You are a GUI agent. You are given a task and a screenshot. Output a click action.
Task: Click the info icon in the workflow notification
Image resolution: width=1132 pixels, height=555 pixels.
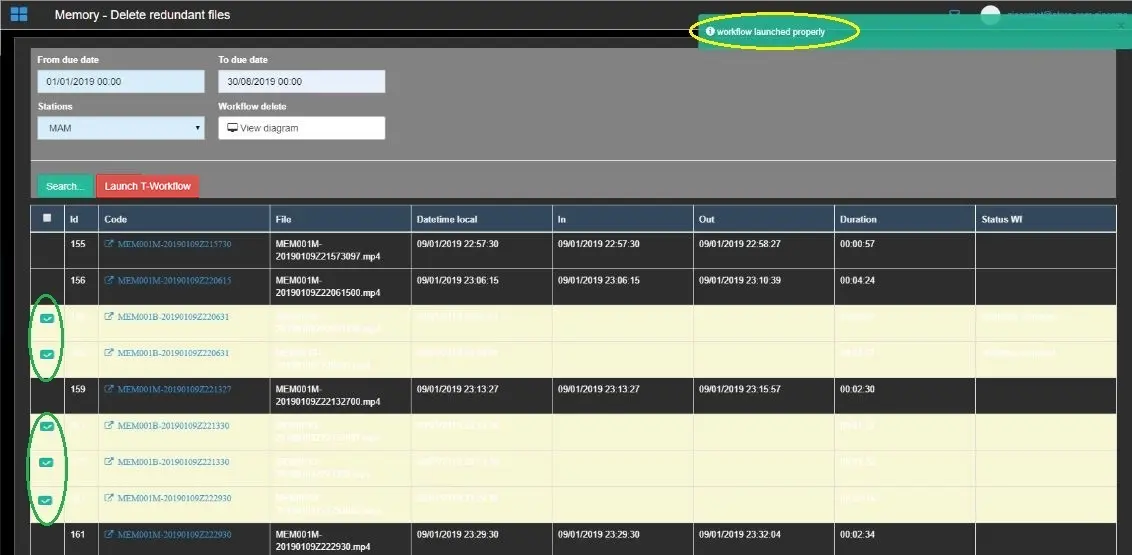click(x=710, y=32)
